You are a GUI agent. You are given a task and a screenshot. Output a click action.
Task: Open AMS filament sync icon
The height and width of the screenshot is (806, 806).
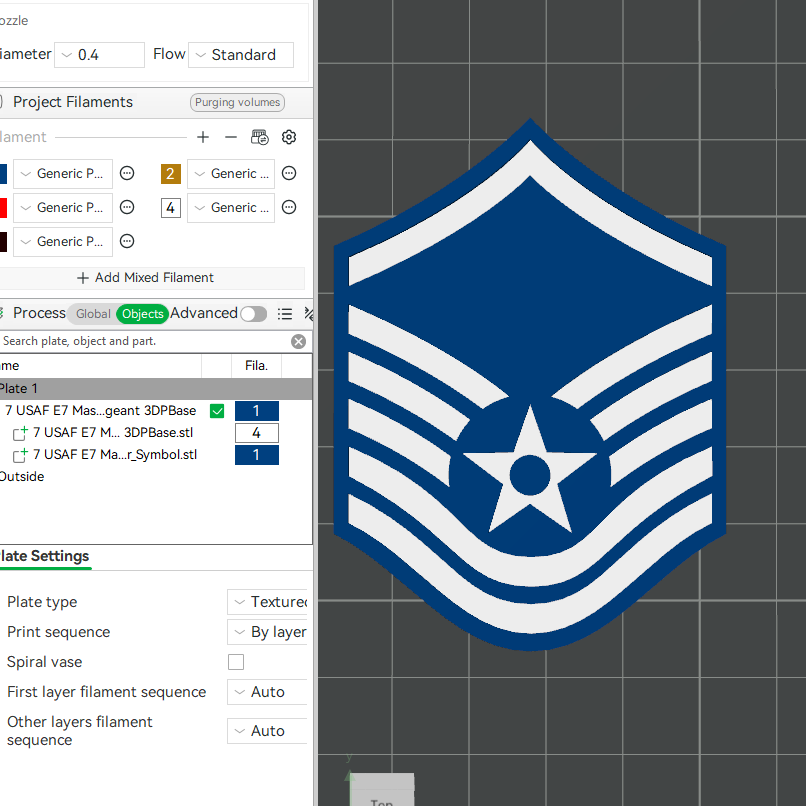[x=260, y=137]
